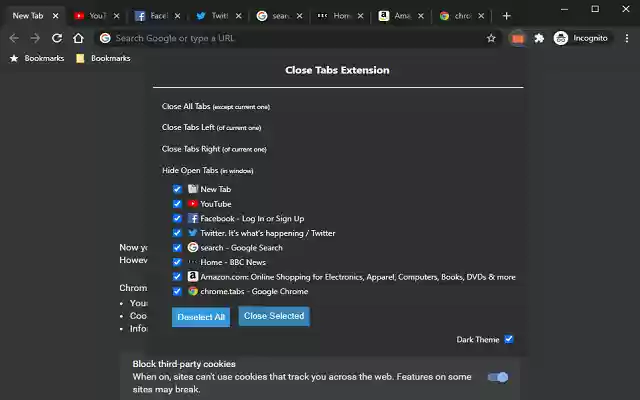Click 'Twitter. It's what's happening / Twitter' text
640x400 pixels.
[x=268, y=233]
